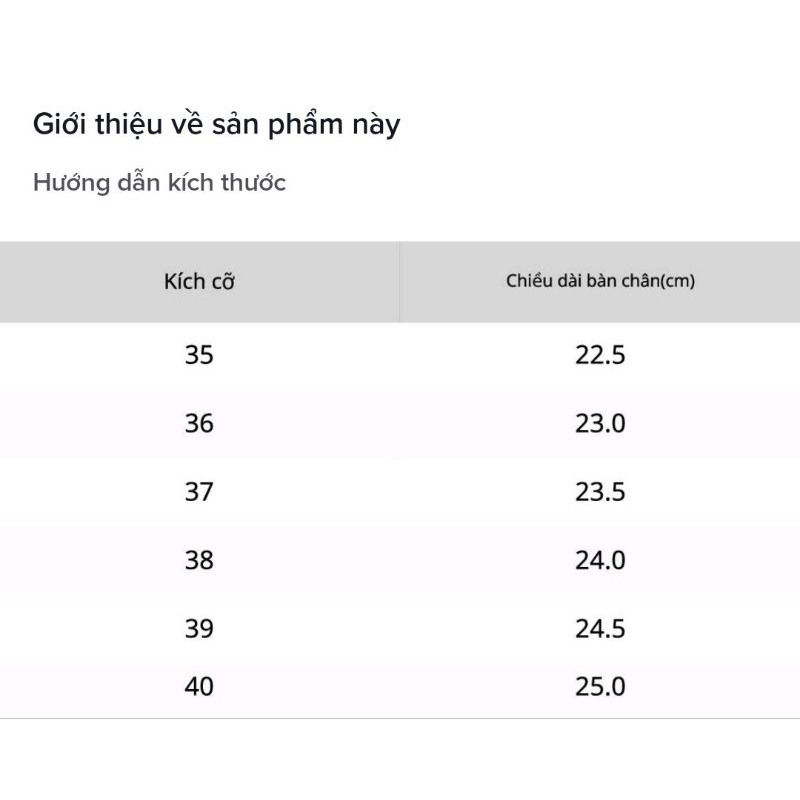Click the 24.5 foot length value
800x800 pixels.
coord(600,629)
